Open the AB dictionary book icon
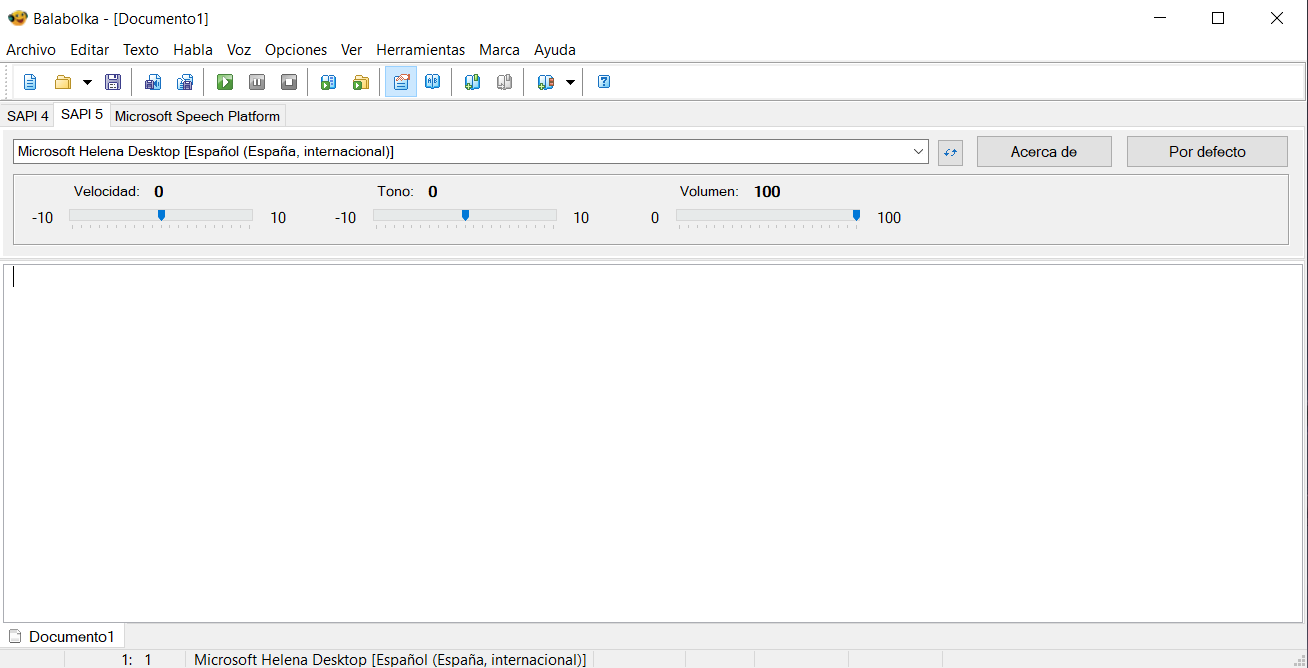 [432, 82]
